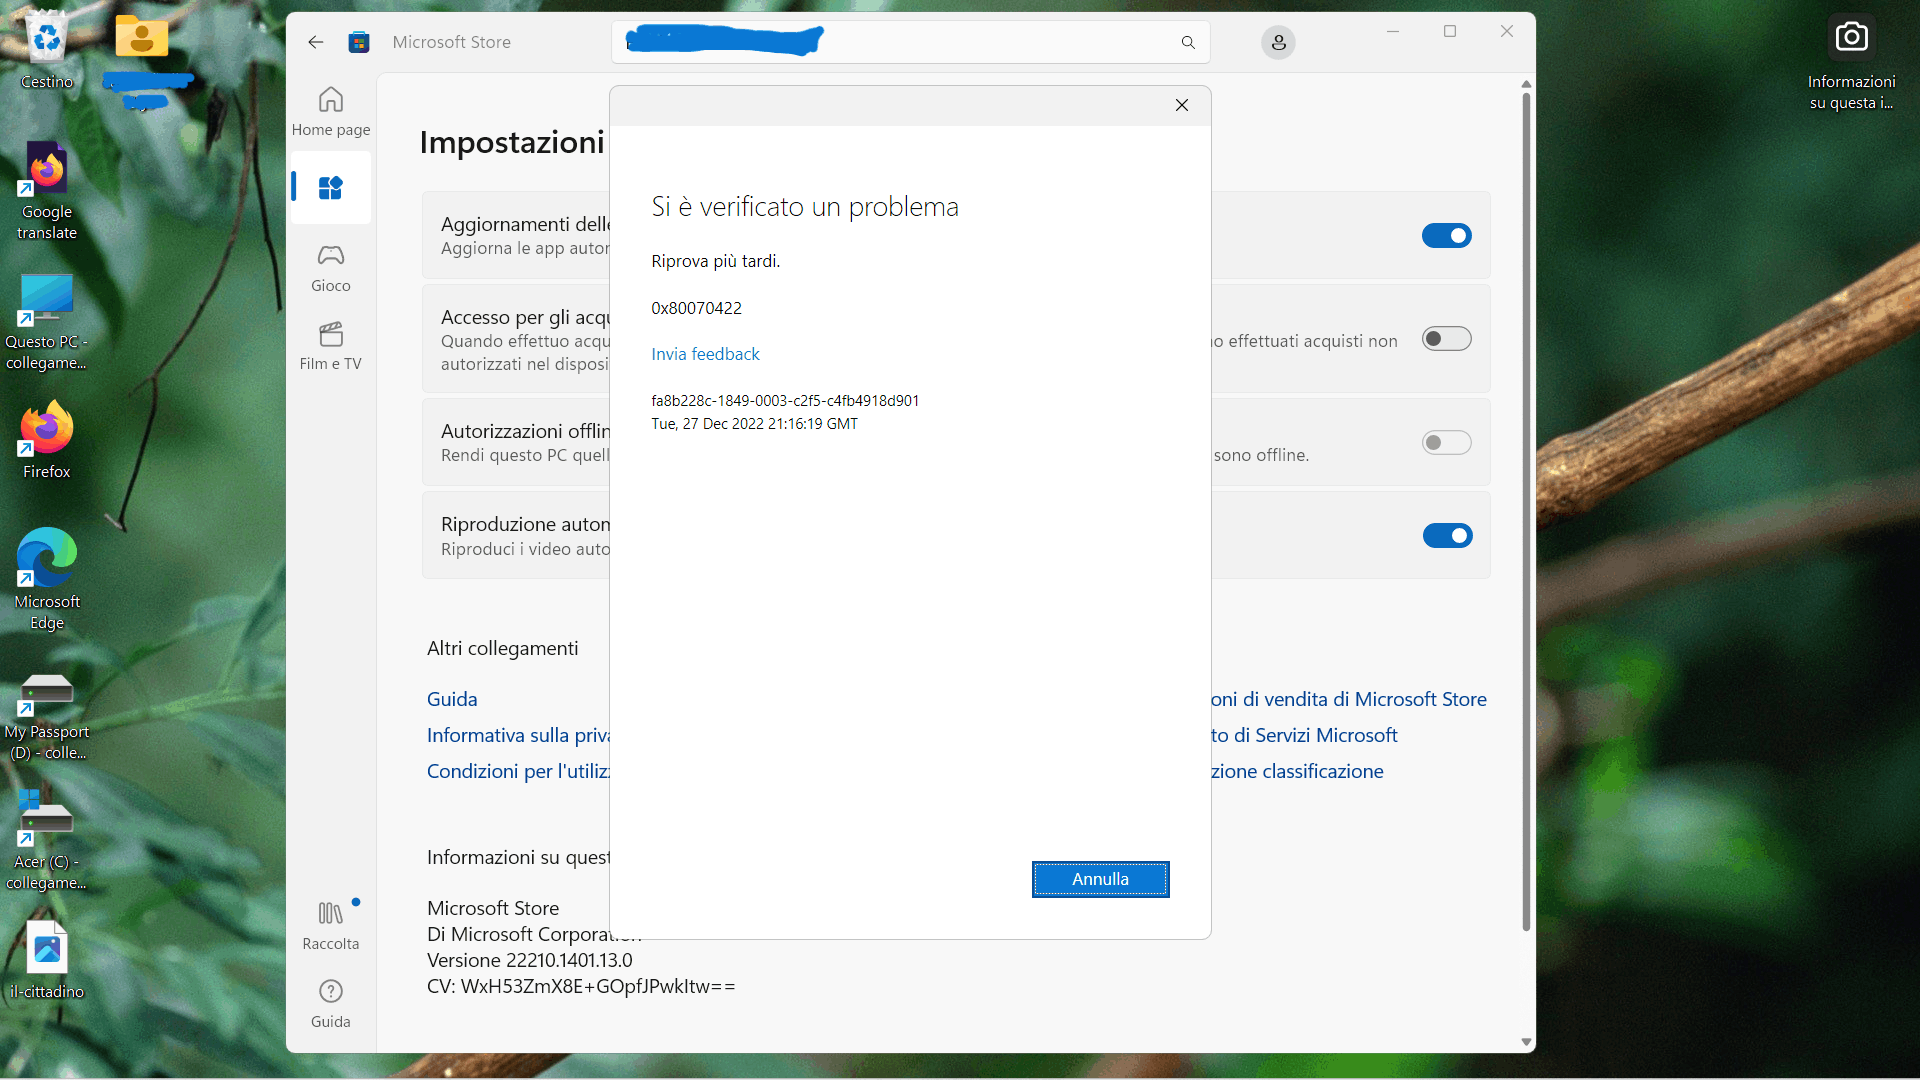Click the settings page vertical scrollbar
Screen dimensions: 1920x1080
1526,500
